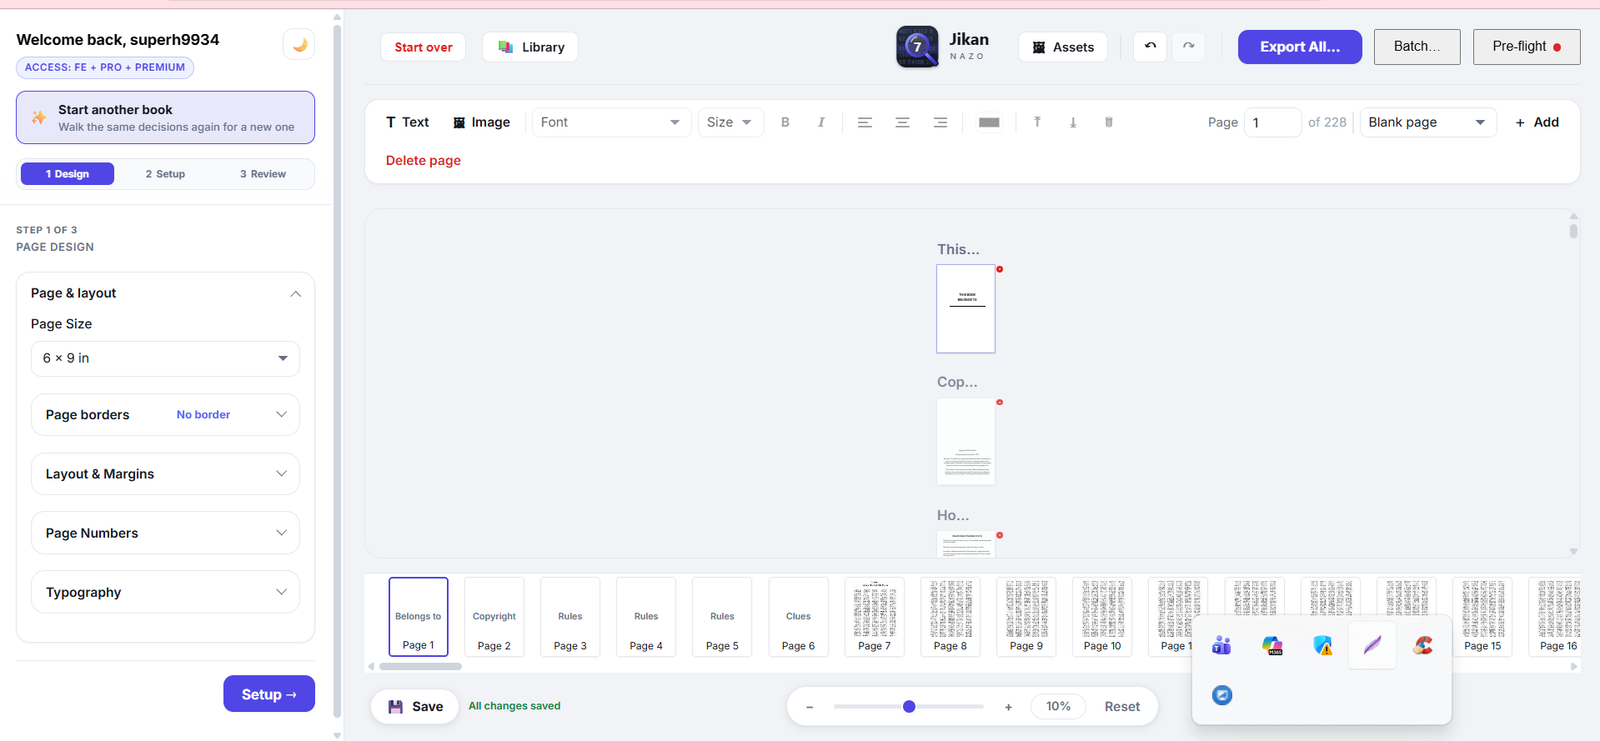This screenshot has height=741, width=1600.
Task: Select the 1 Design step tab
Action: coord(67,174)
